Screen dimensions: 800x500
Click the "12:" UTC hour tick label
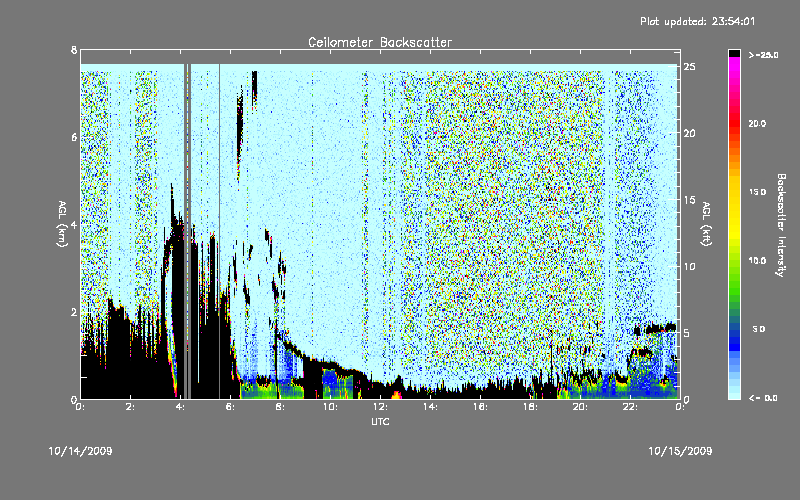point(380,407)
